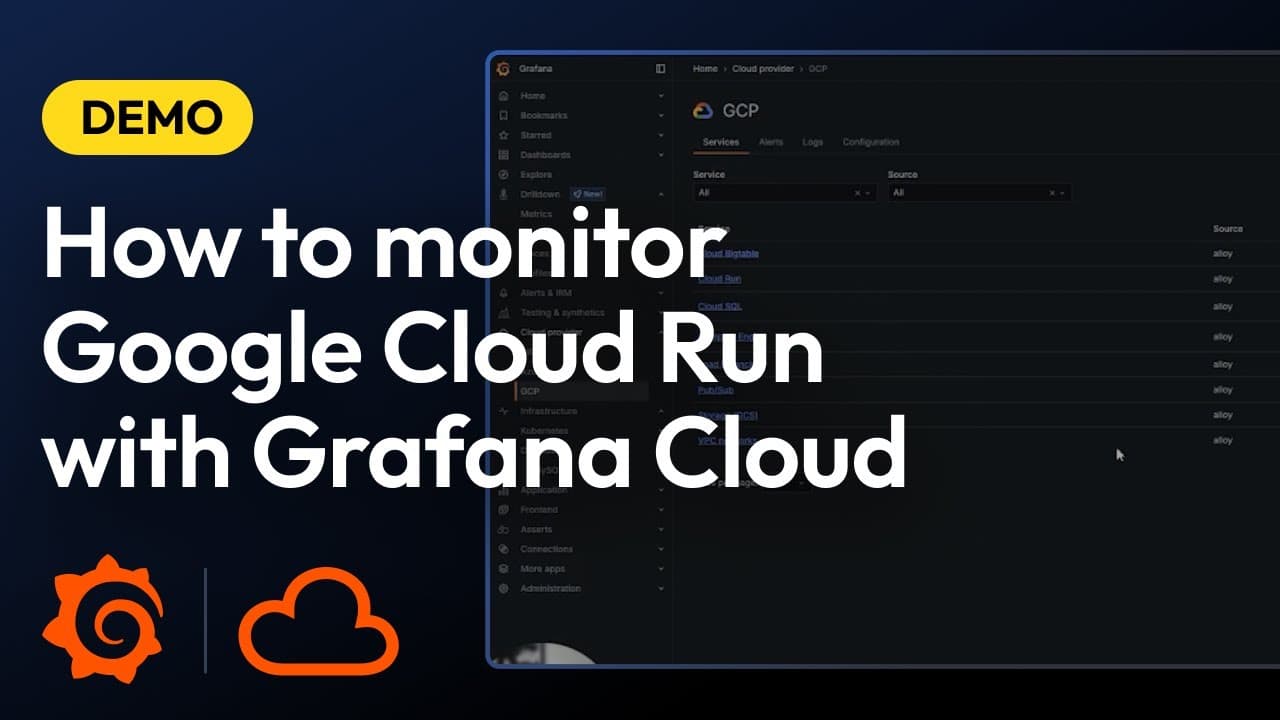This screenshot has height=720, width=1280.
Task: Expand the Home menu chevron
Action: click(661, 96)
